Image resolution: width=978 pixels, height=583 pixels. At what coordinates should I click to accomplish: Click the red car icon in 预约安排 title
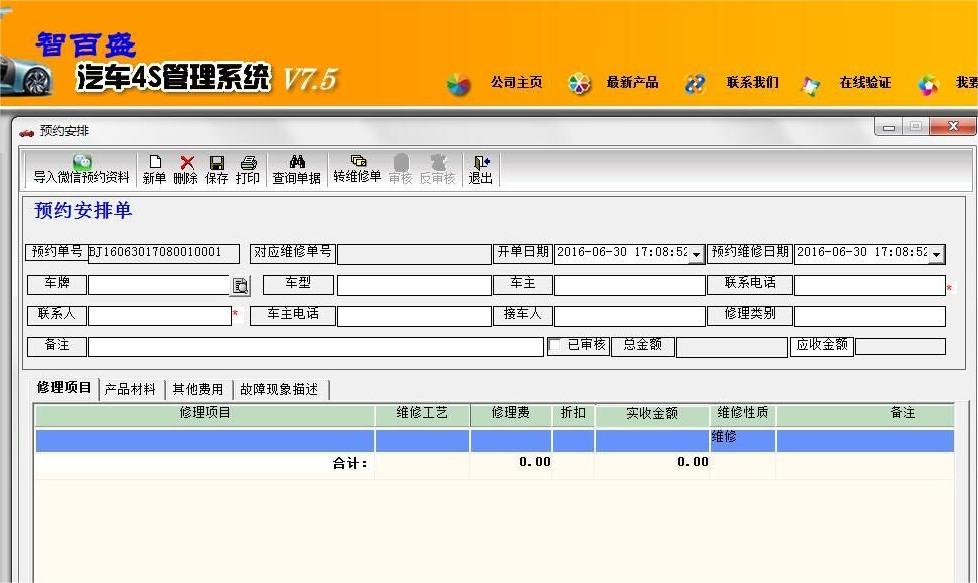pyautogui.click(x=26, y=132)
